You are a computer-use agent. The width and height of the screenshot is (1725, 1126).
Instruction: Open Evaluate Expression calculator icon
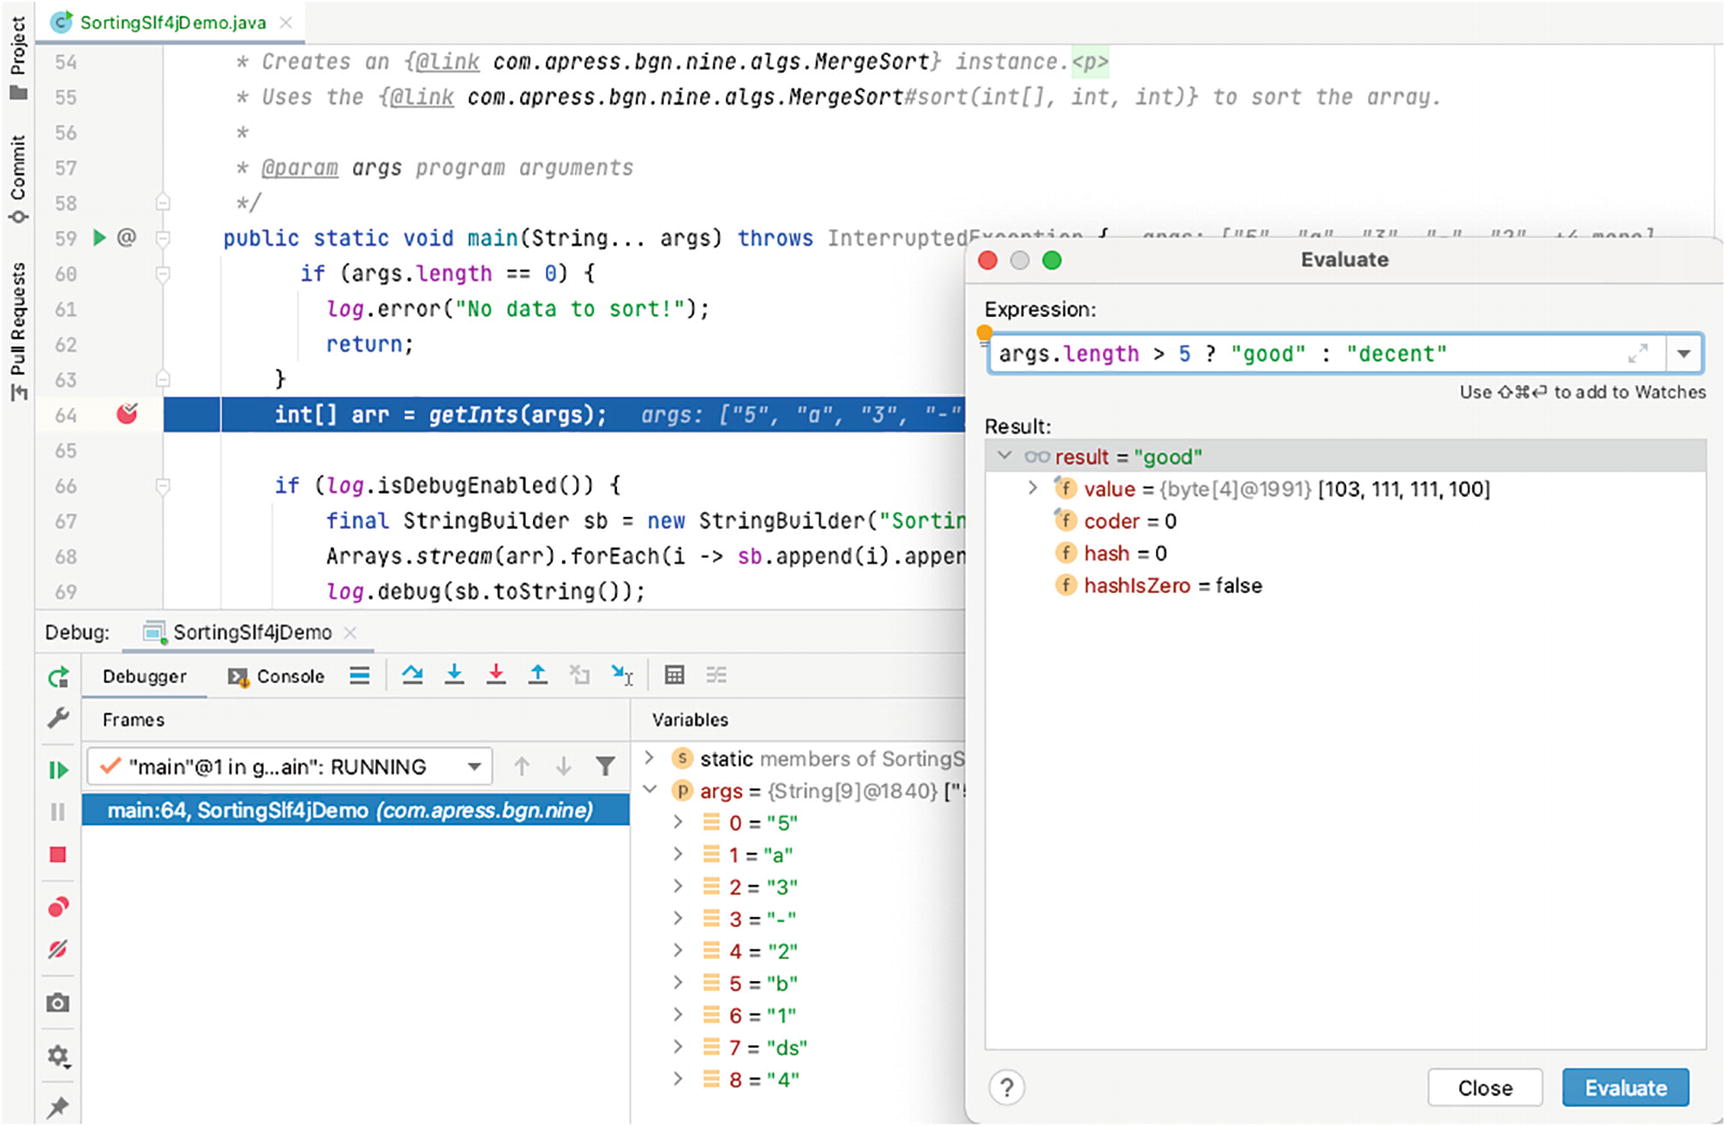[675, 675]
